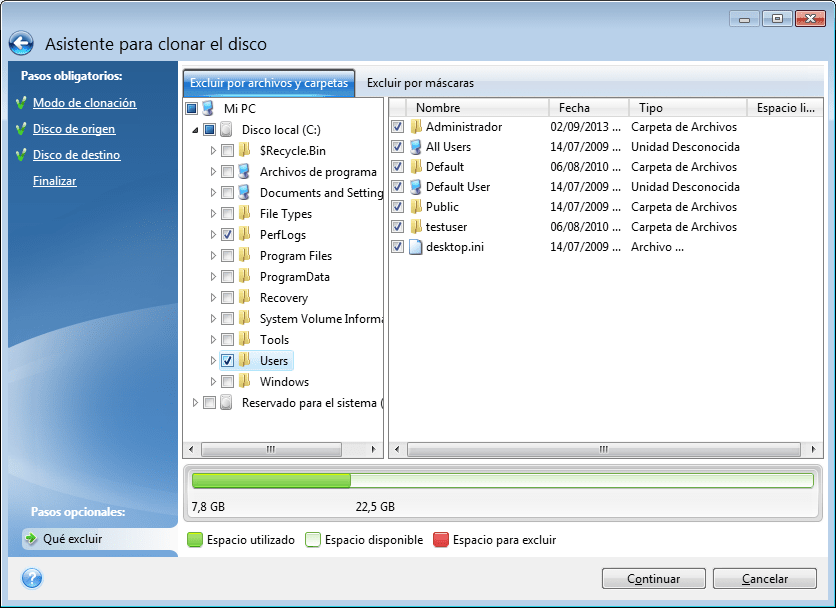This screenshot has height=608, width=836.
Task: Check the Windows folder checkbox
Action: (x=228, y=382)
